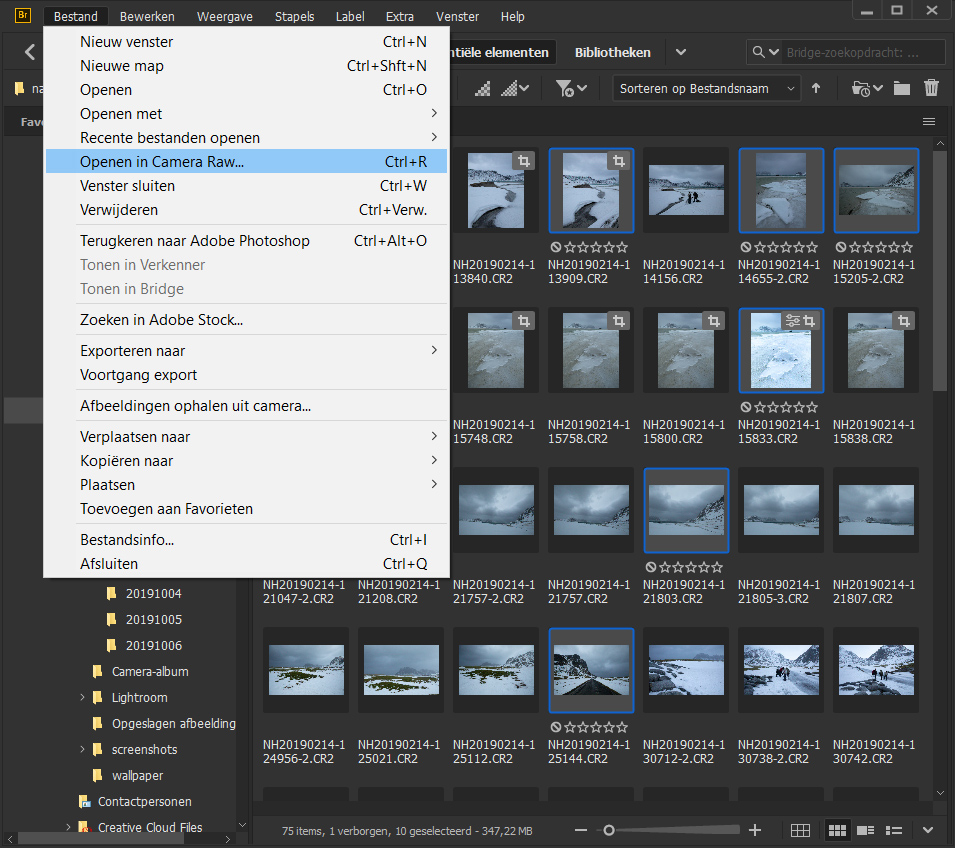Click the reject icon under NH20190214-113909.CR2
955x848 pixels.
[556, 247]
